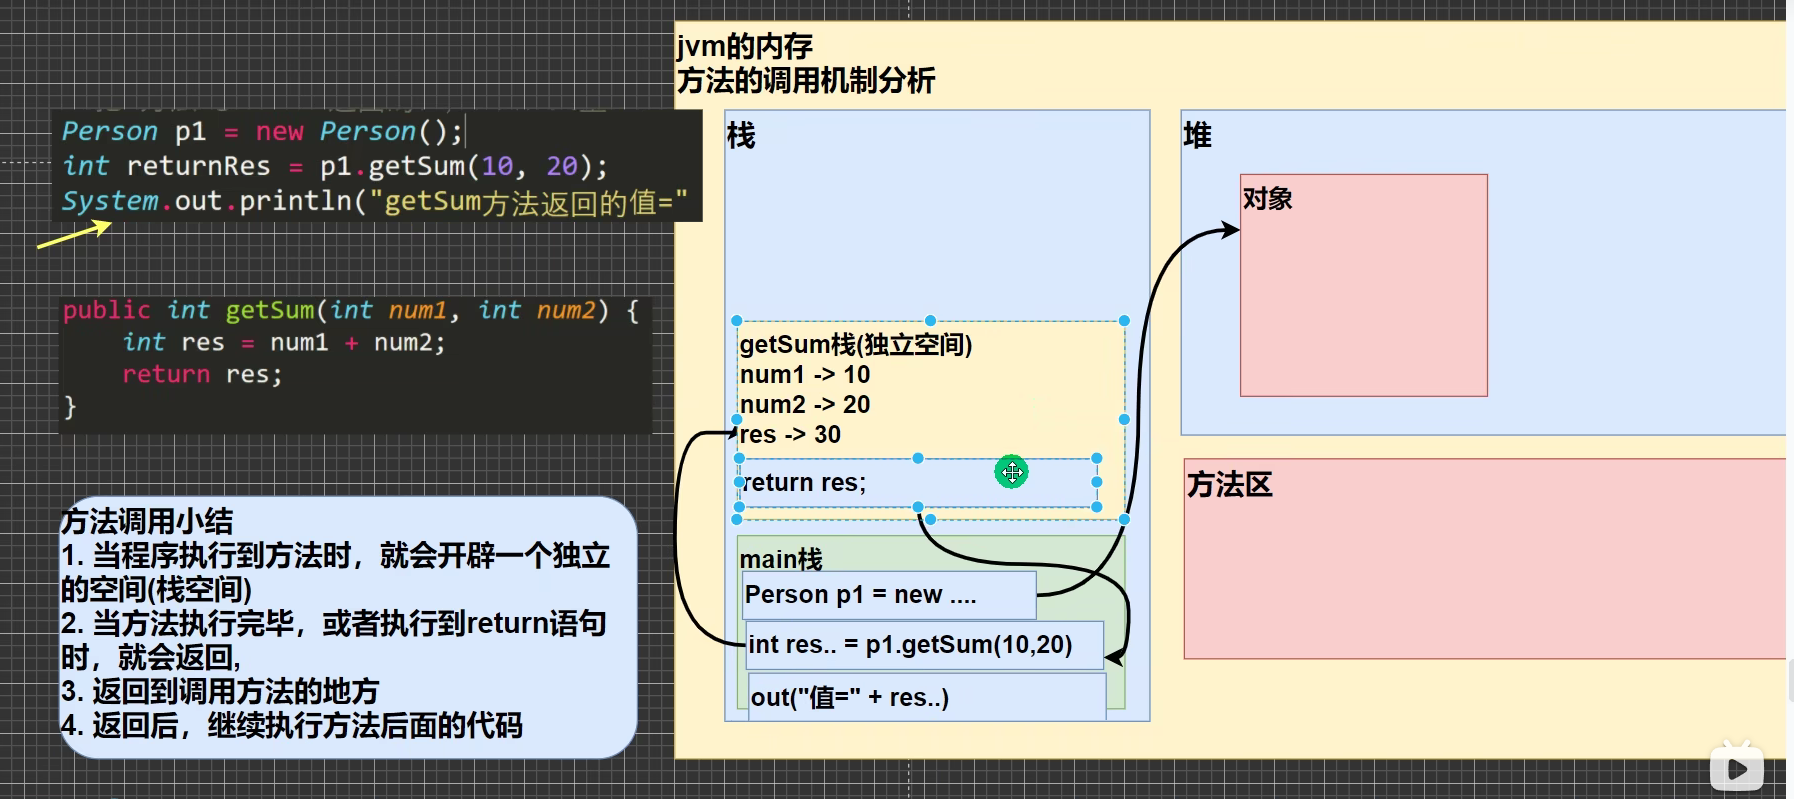
Task: Click the System.out.println code line
Action: point(375,201)
